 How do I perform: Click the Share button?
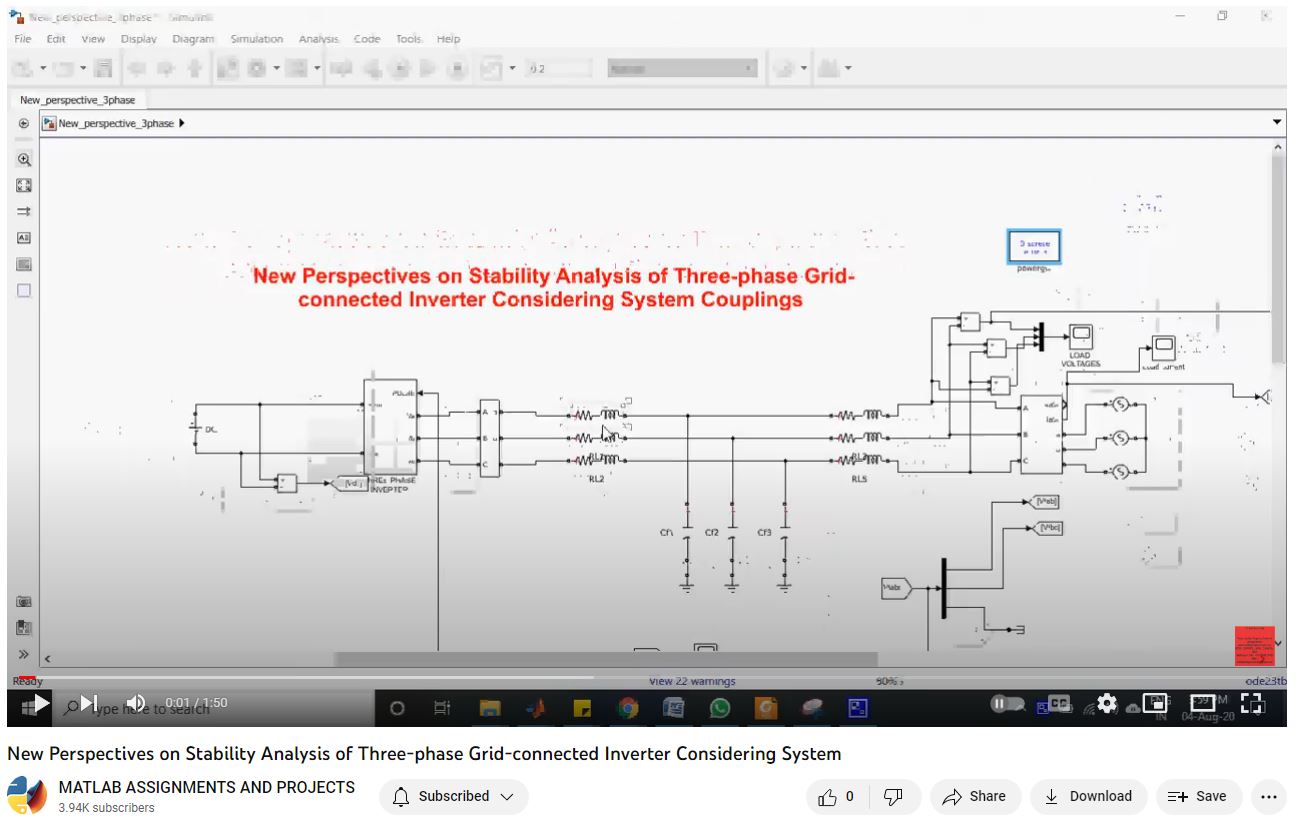[x=974, y=797]
